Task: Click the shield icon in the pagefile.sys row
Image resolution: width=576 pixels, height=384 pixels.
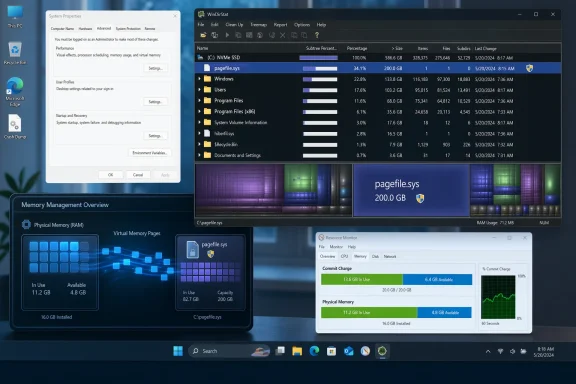Action: click(x=529, y=68)
